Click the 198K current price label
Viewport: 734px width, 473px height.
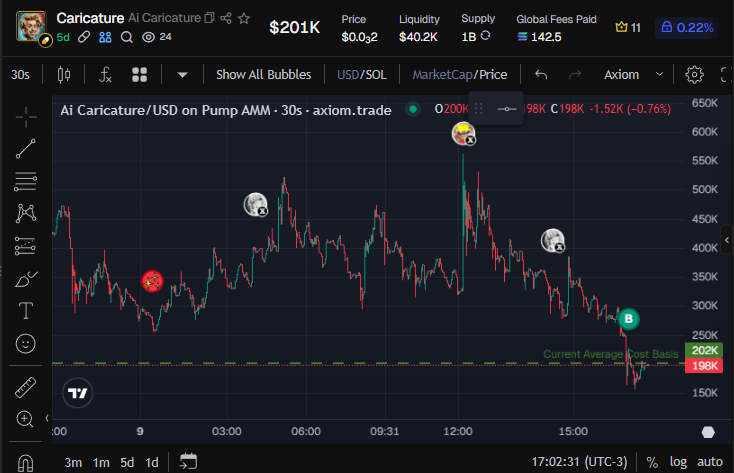coord(704,366)
